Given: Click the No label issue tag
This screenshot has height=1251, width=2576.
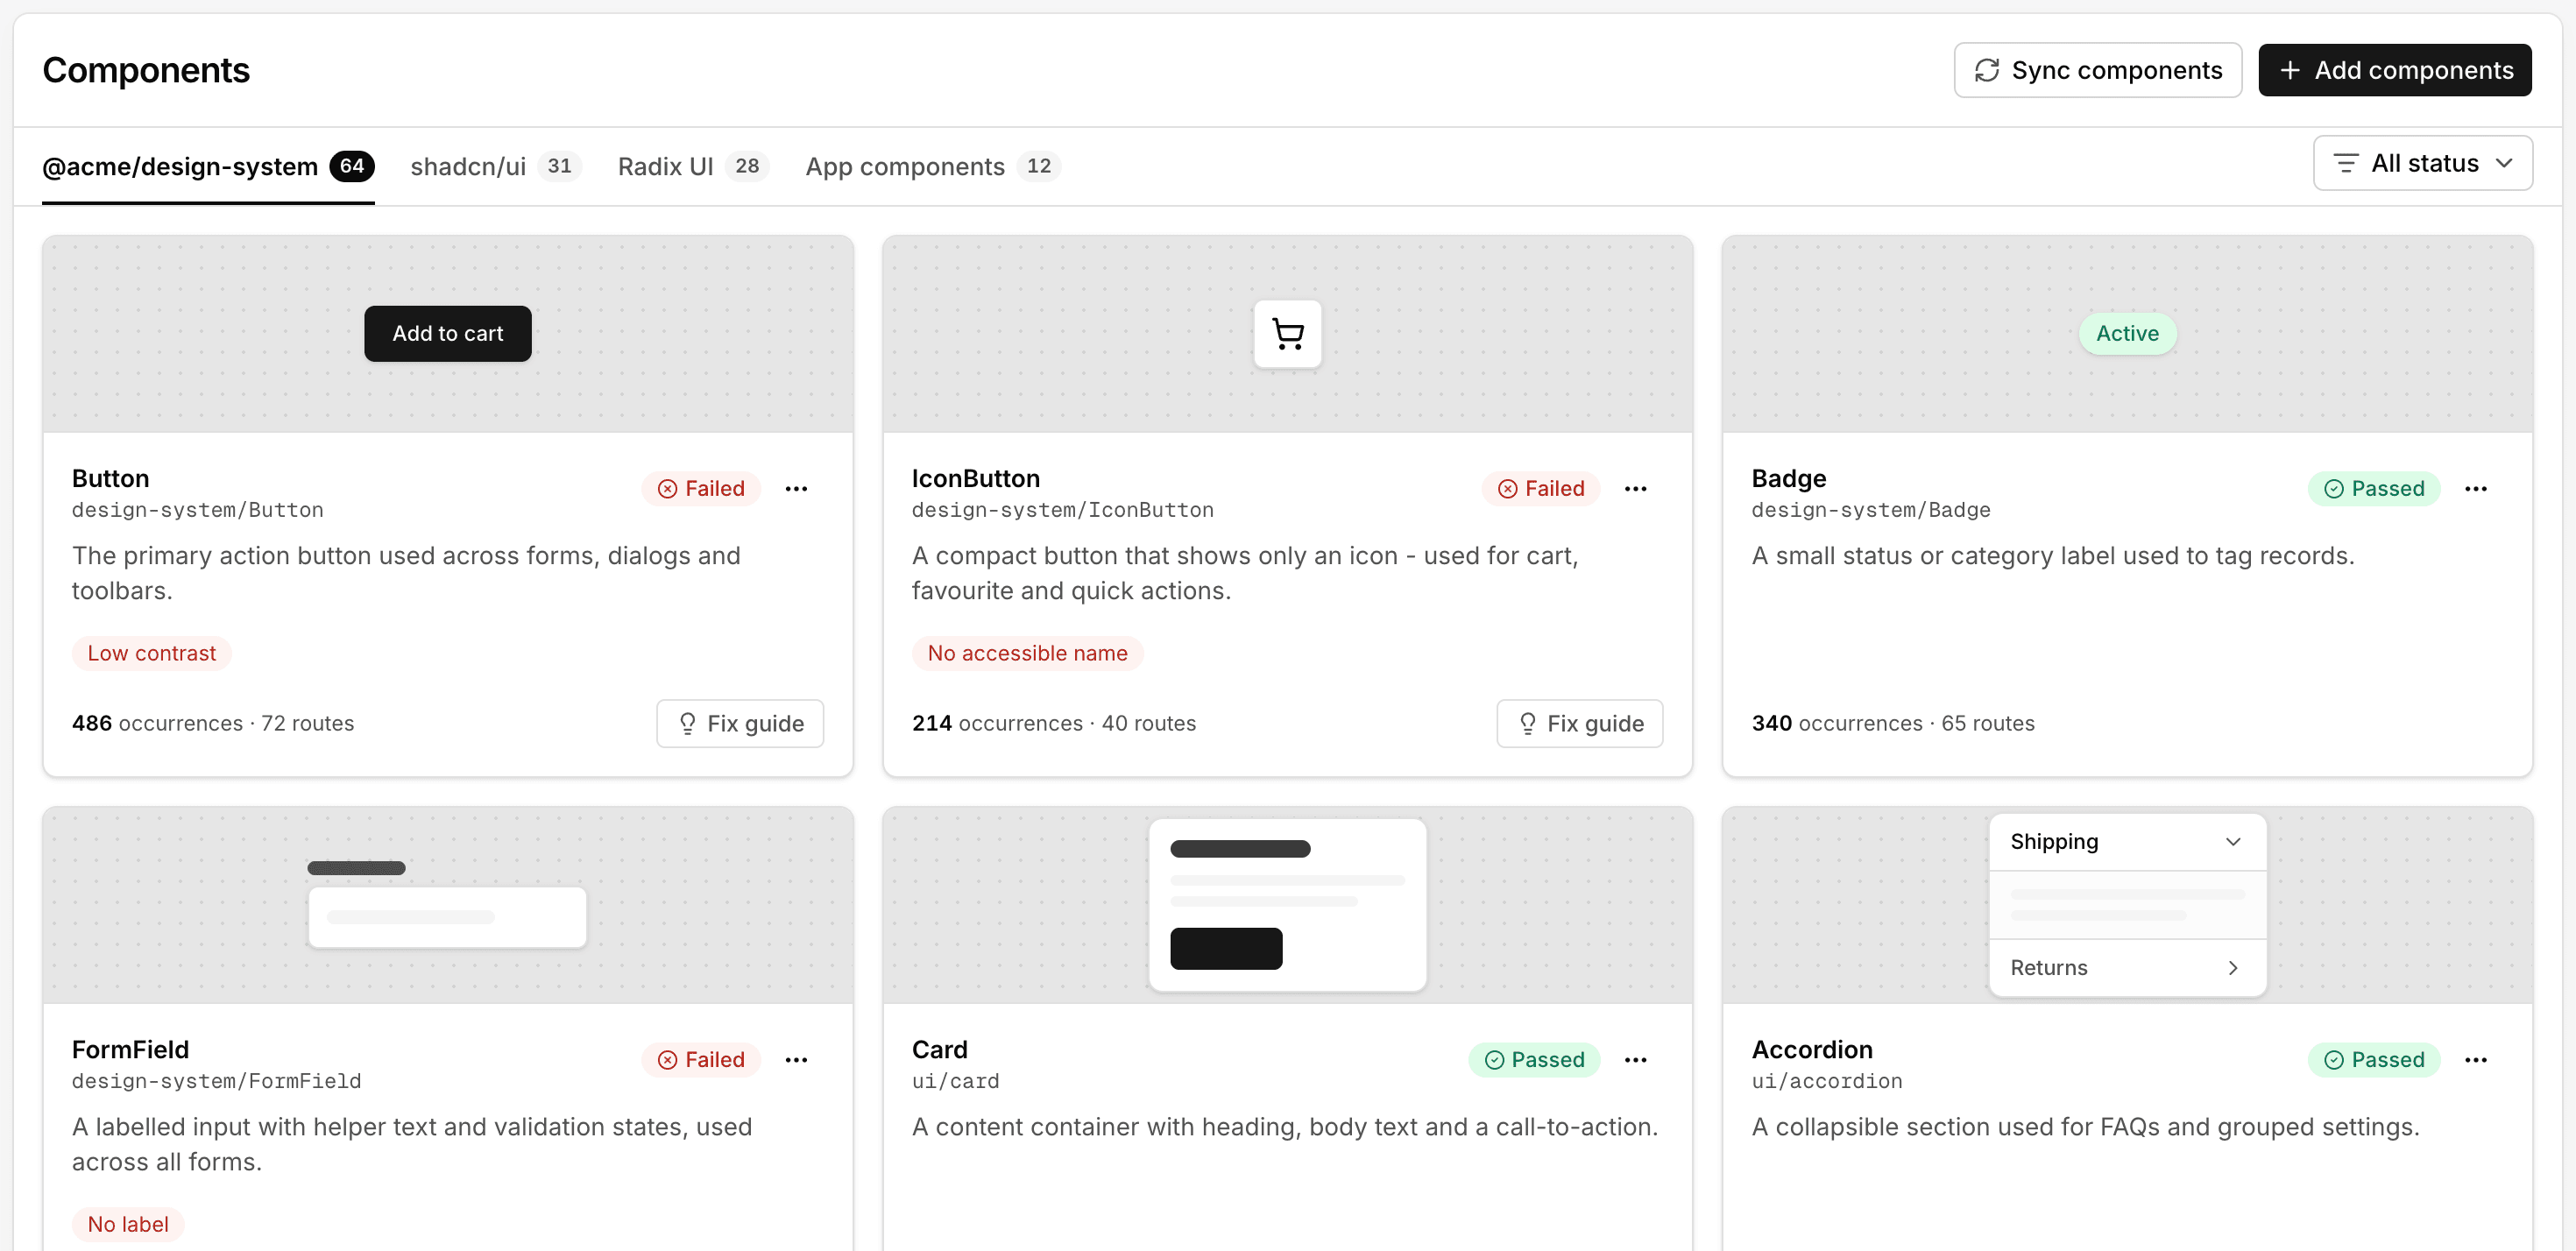Looking at the screenshot, I should pos(127,1224).
